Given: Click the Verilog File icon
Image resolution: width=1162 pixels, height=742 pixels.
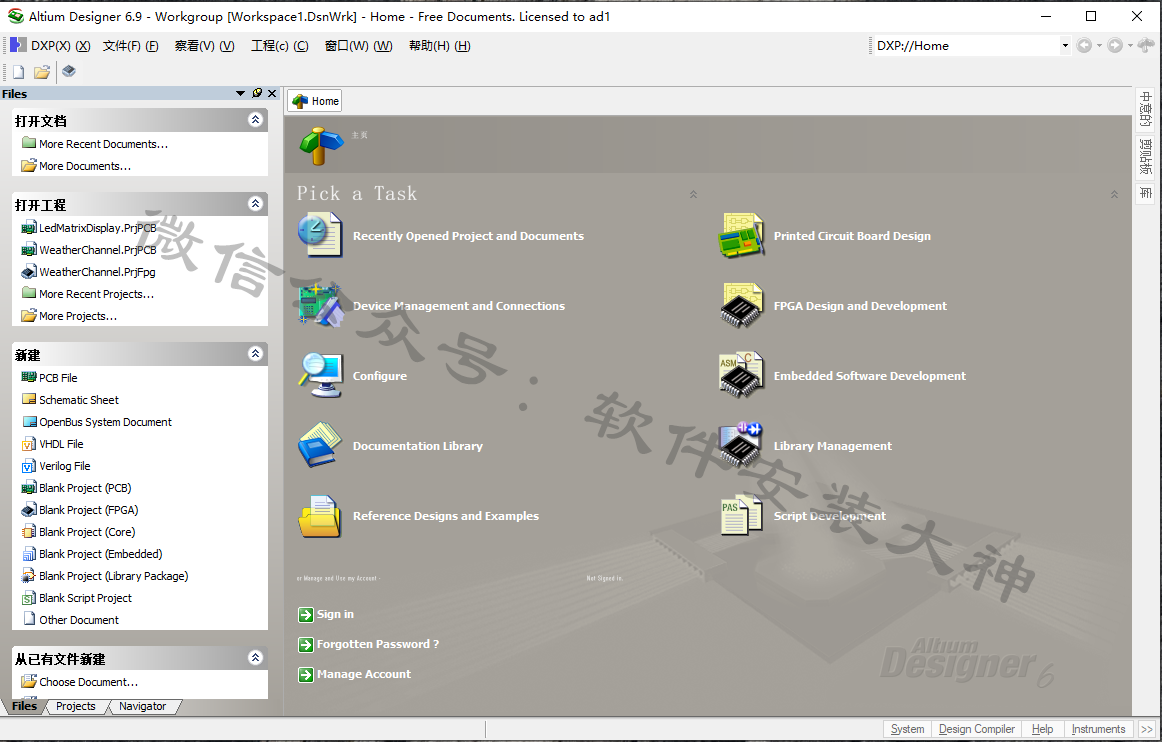Looking at the screenshot, I should click(x=29, y=466).
